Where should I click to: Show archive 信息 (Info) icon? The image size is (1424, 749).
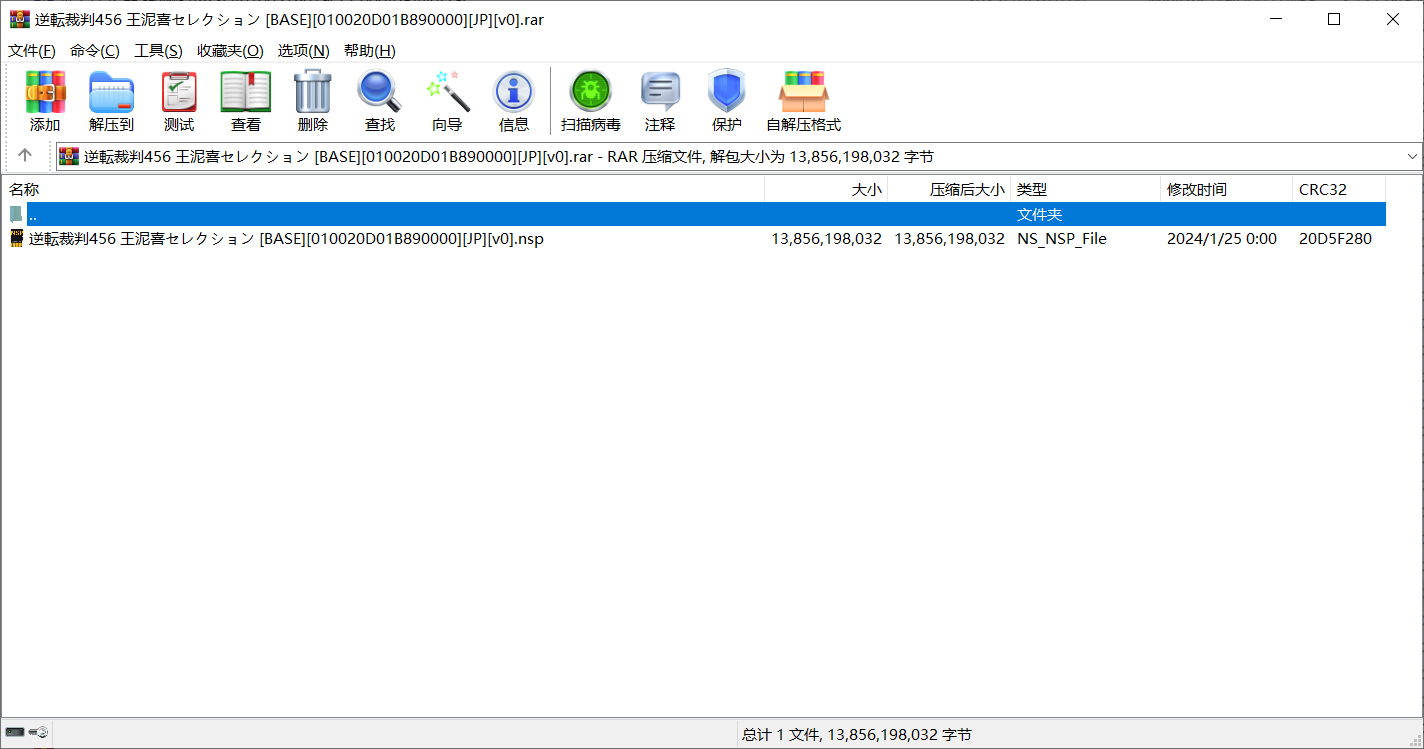[x=513, y=101]
